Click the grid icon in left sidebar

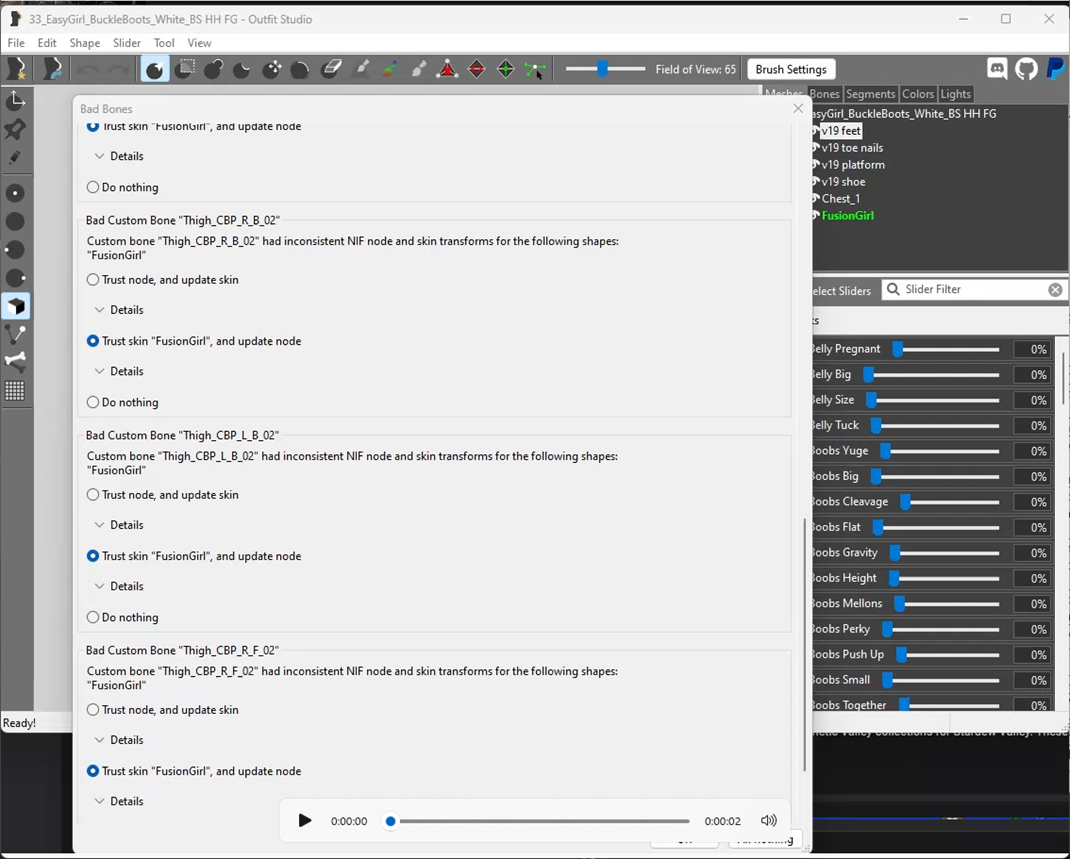[x=15, y=391]
